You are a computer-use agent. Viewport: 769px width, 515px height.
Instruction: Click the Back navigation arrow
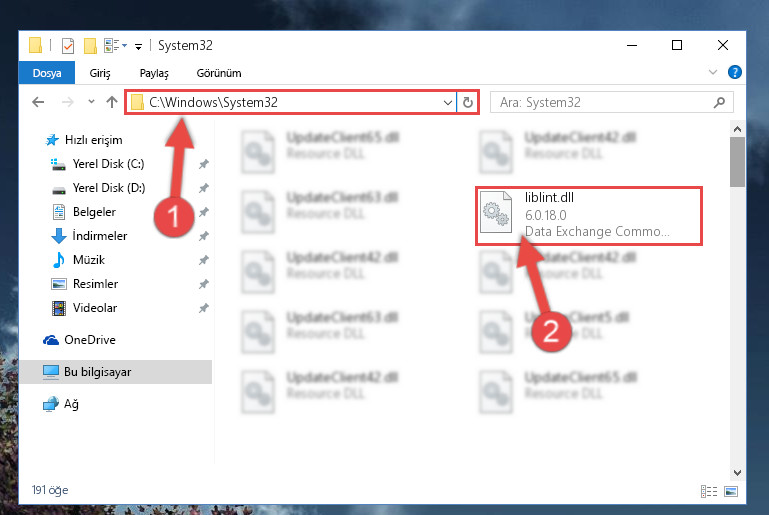click(38, 102)
